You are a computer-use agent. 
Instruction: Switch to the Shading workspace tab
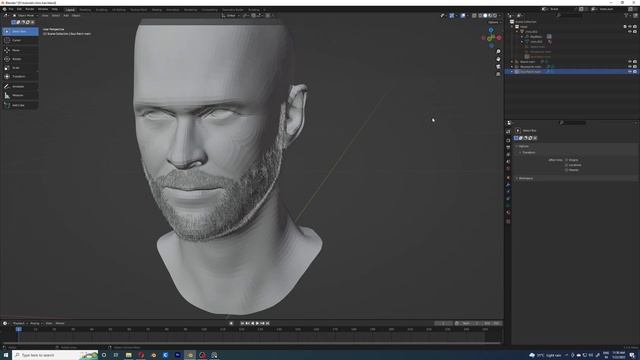tap(157, 9)
